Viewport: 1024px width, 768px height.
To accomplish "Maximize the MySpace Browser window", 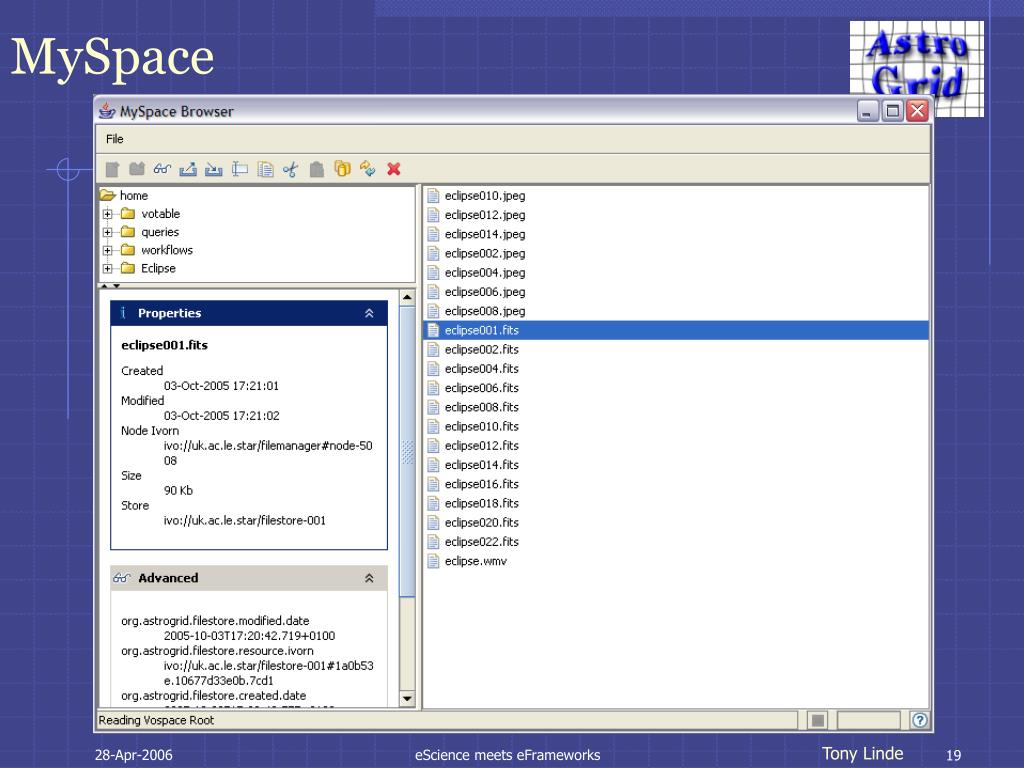I will coord(892,111).
